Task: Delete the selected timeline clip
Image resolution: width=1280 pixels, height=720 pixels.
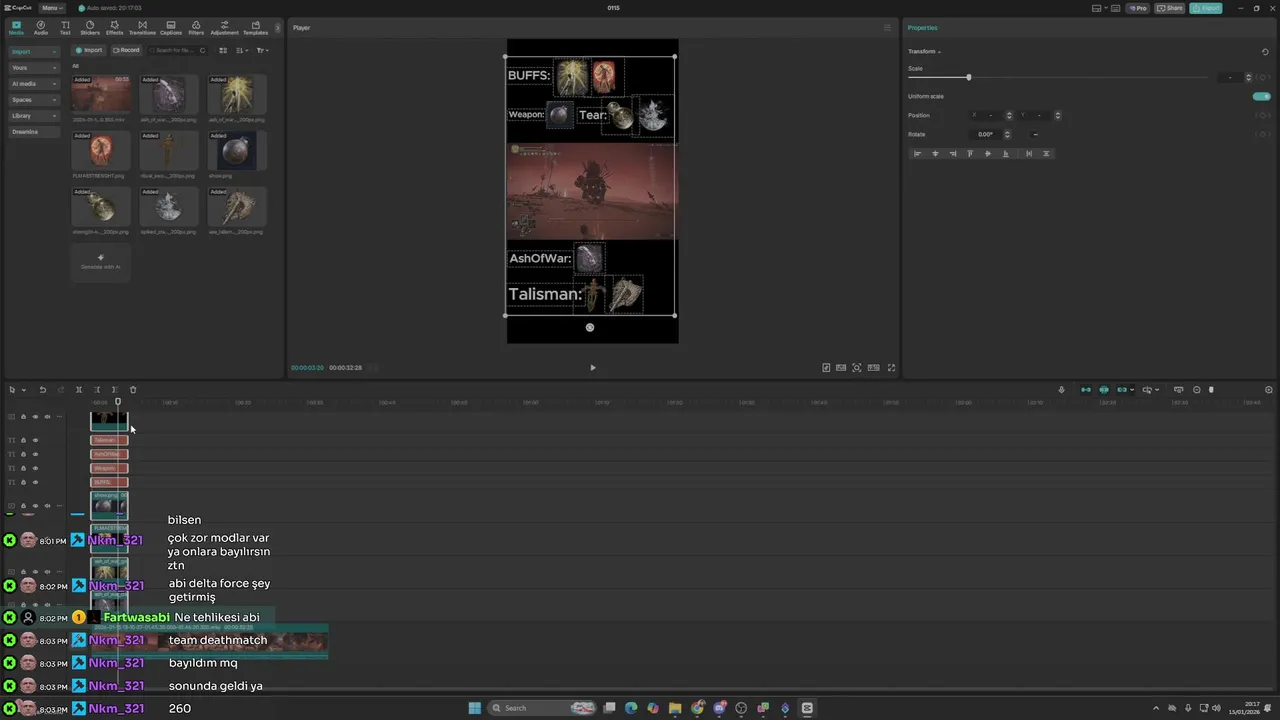Action: (133, 390)
